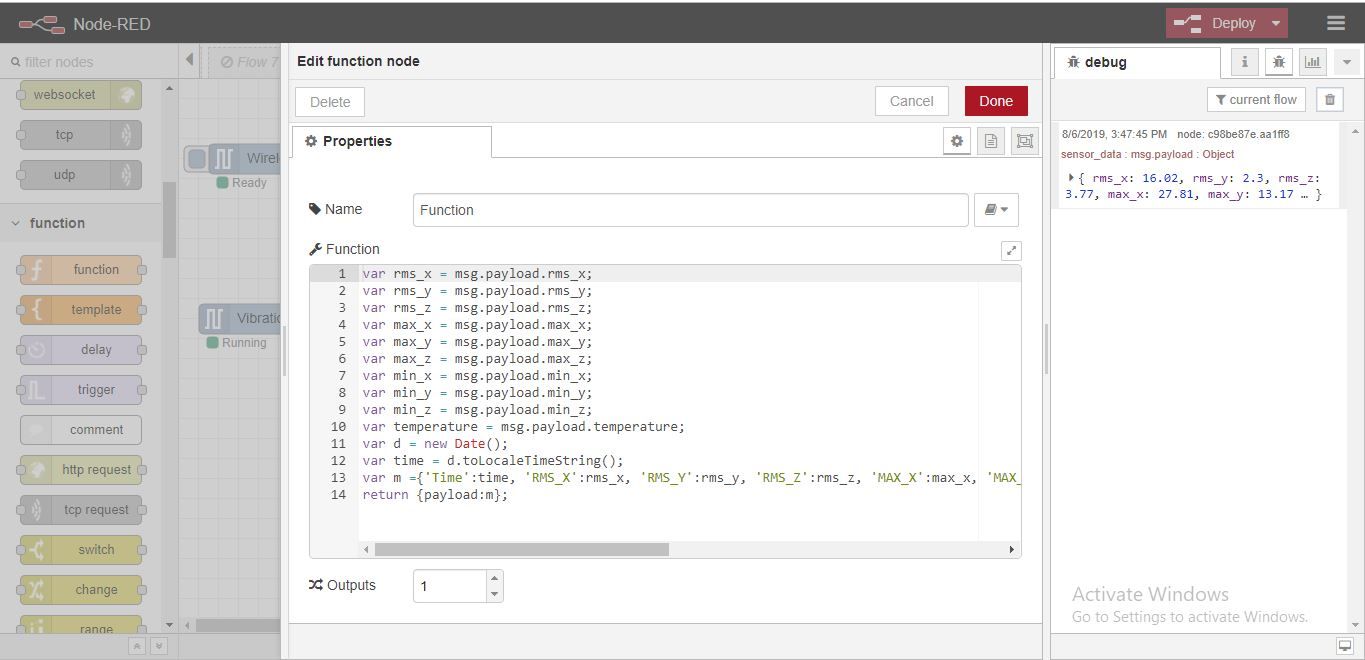The width and height of the screenshot is (1365, 660).
Task: Click the Node-RED logo in header
Action: tap(41, 23)
